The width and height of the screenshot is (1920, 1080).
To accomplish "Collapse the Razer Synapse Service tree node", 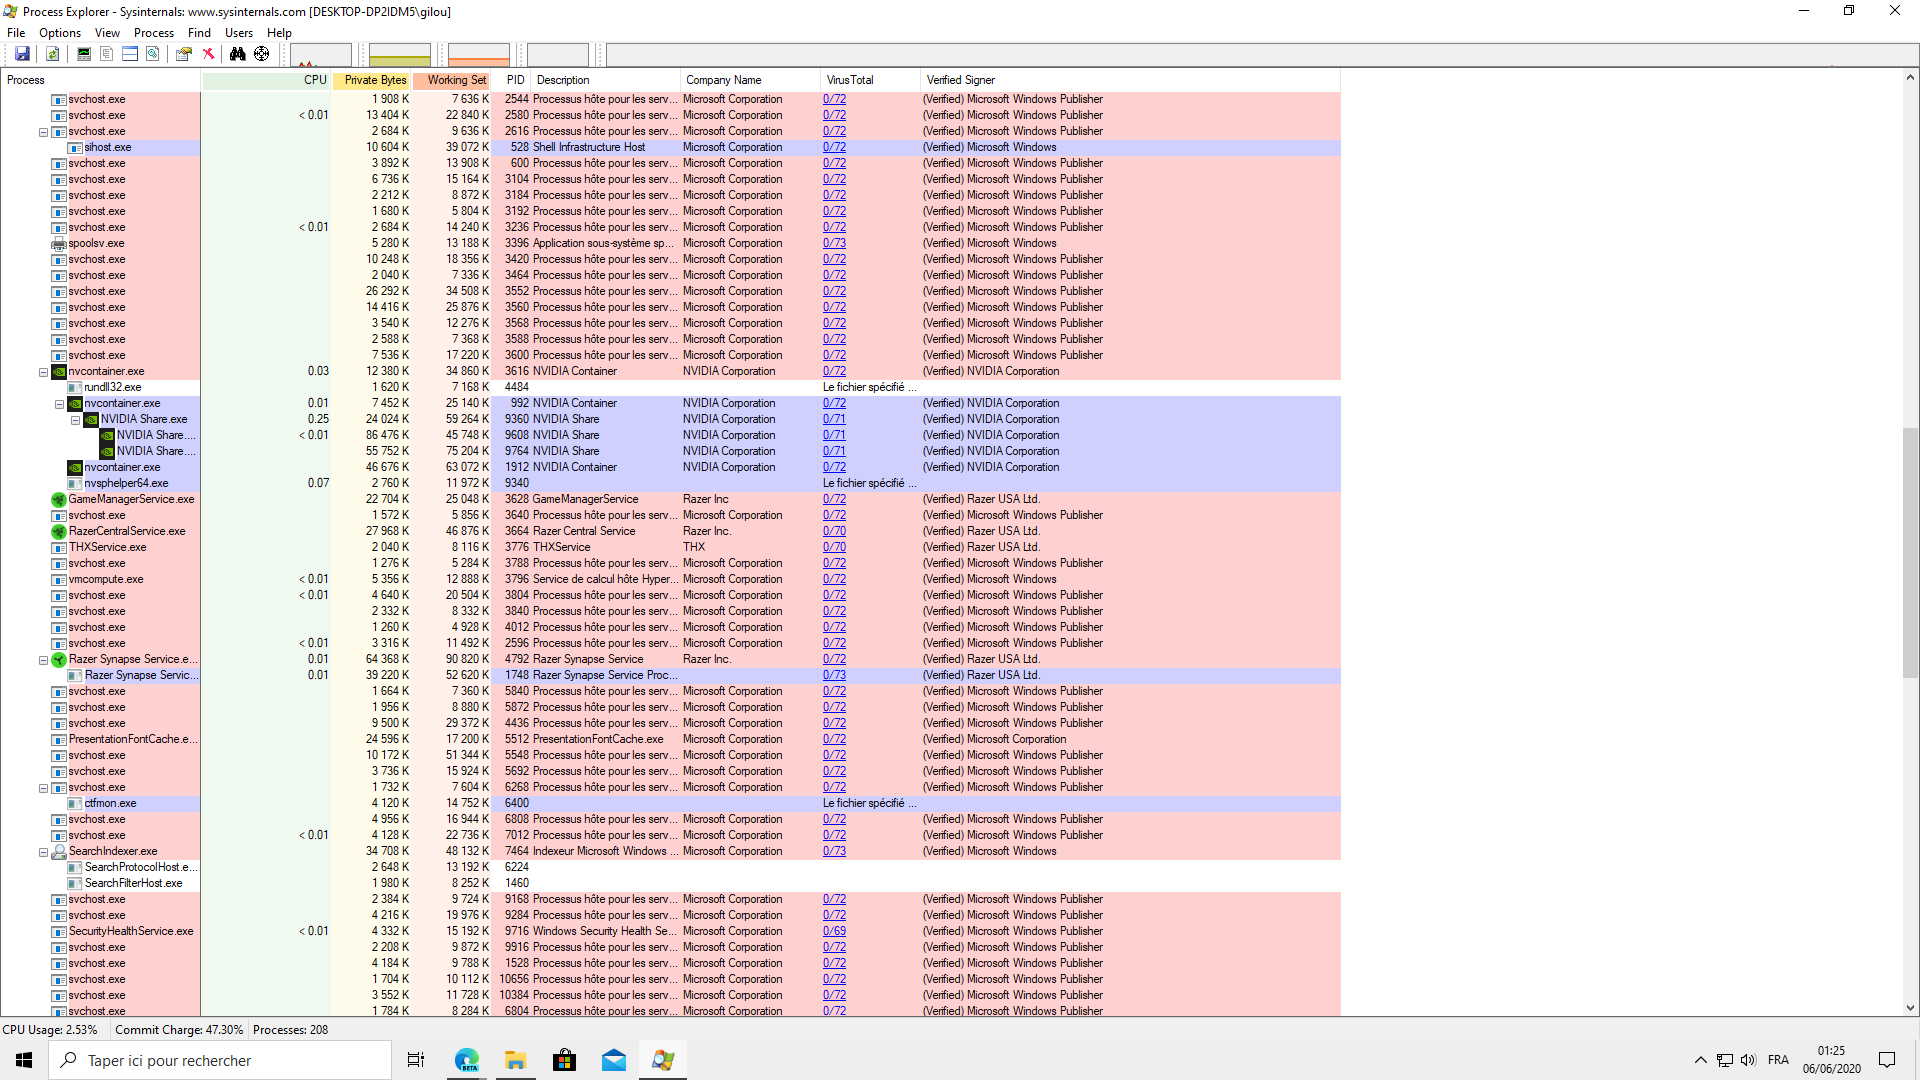I will click(x=43, y=660).
